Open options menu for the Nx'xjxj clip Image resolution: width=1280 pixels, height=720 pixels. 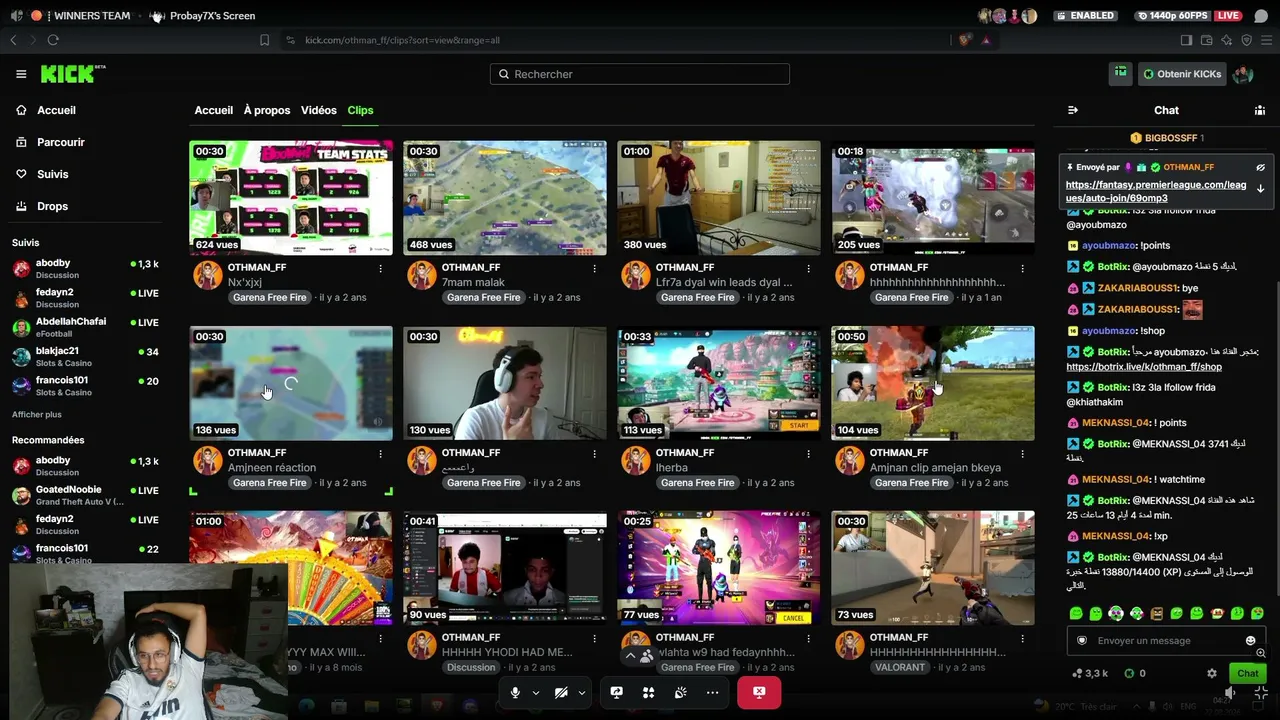pyautogui.click(x=380, y=268)
